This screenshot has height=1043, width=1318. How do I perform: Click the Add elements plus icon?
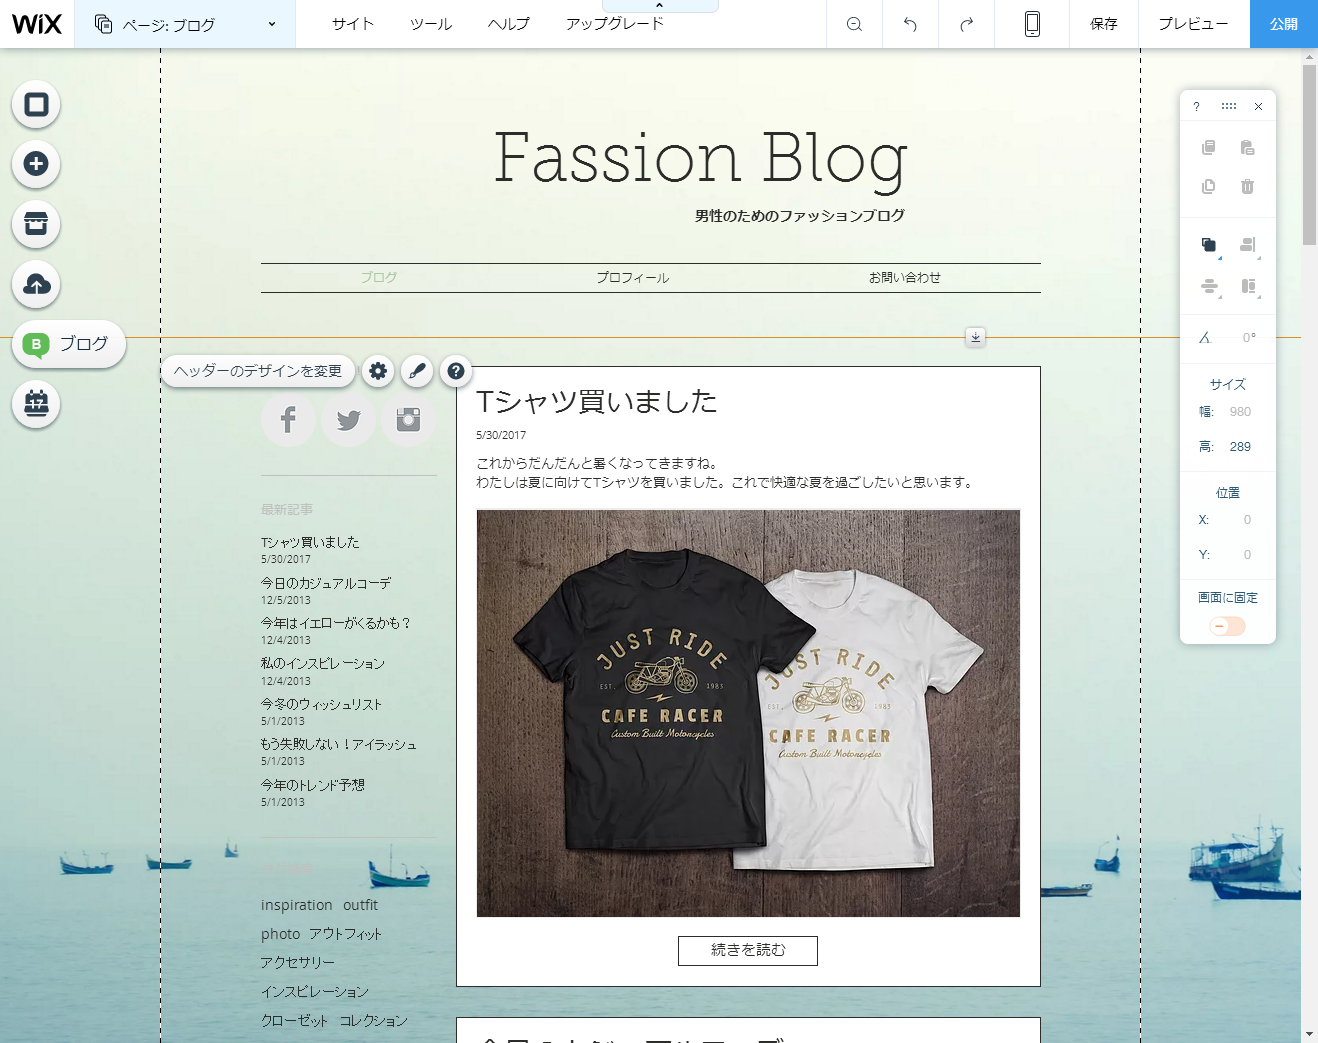36,164
